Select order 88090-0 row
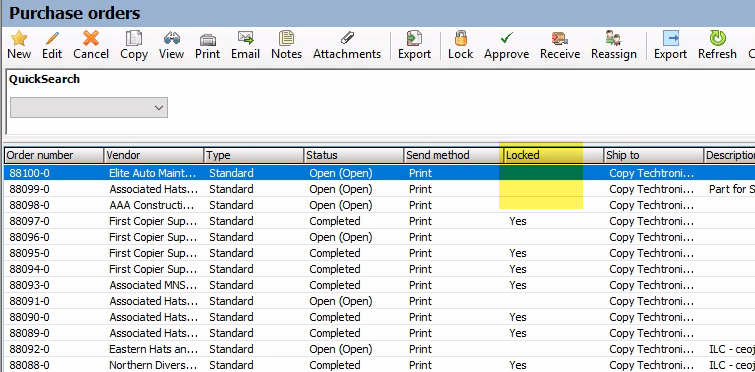 (x=379, y=317)
